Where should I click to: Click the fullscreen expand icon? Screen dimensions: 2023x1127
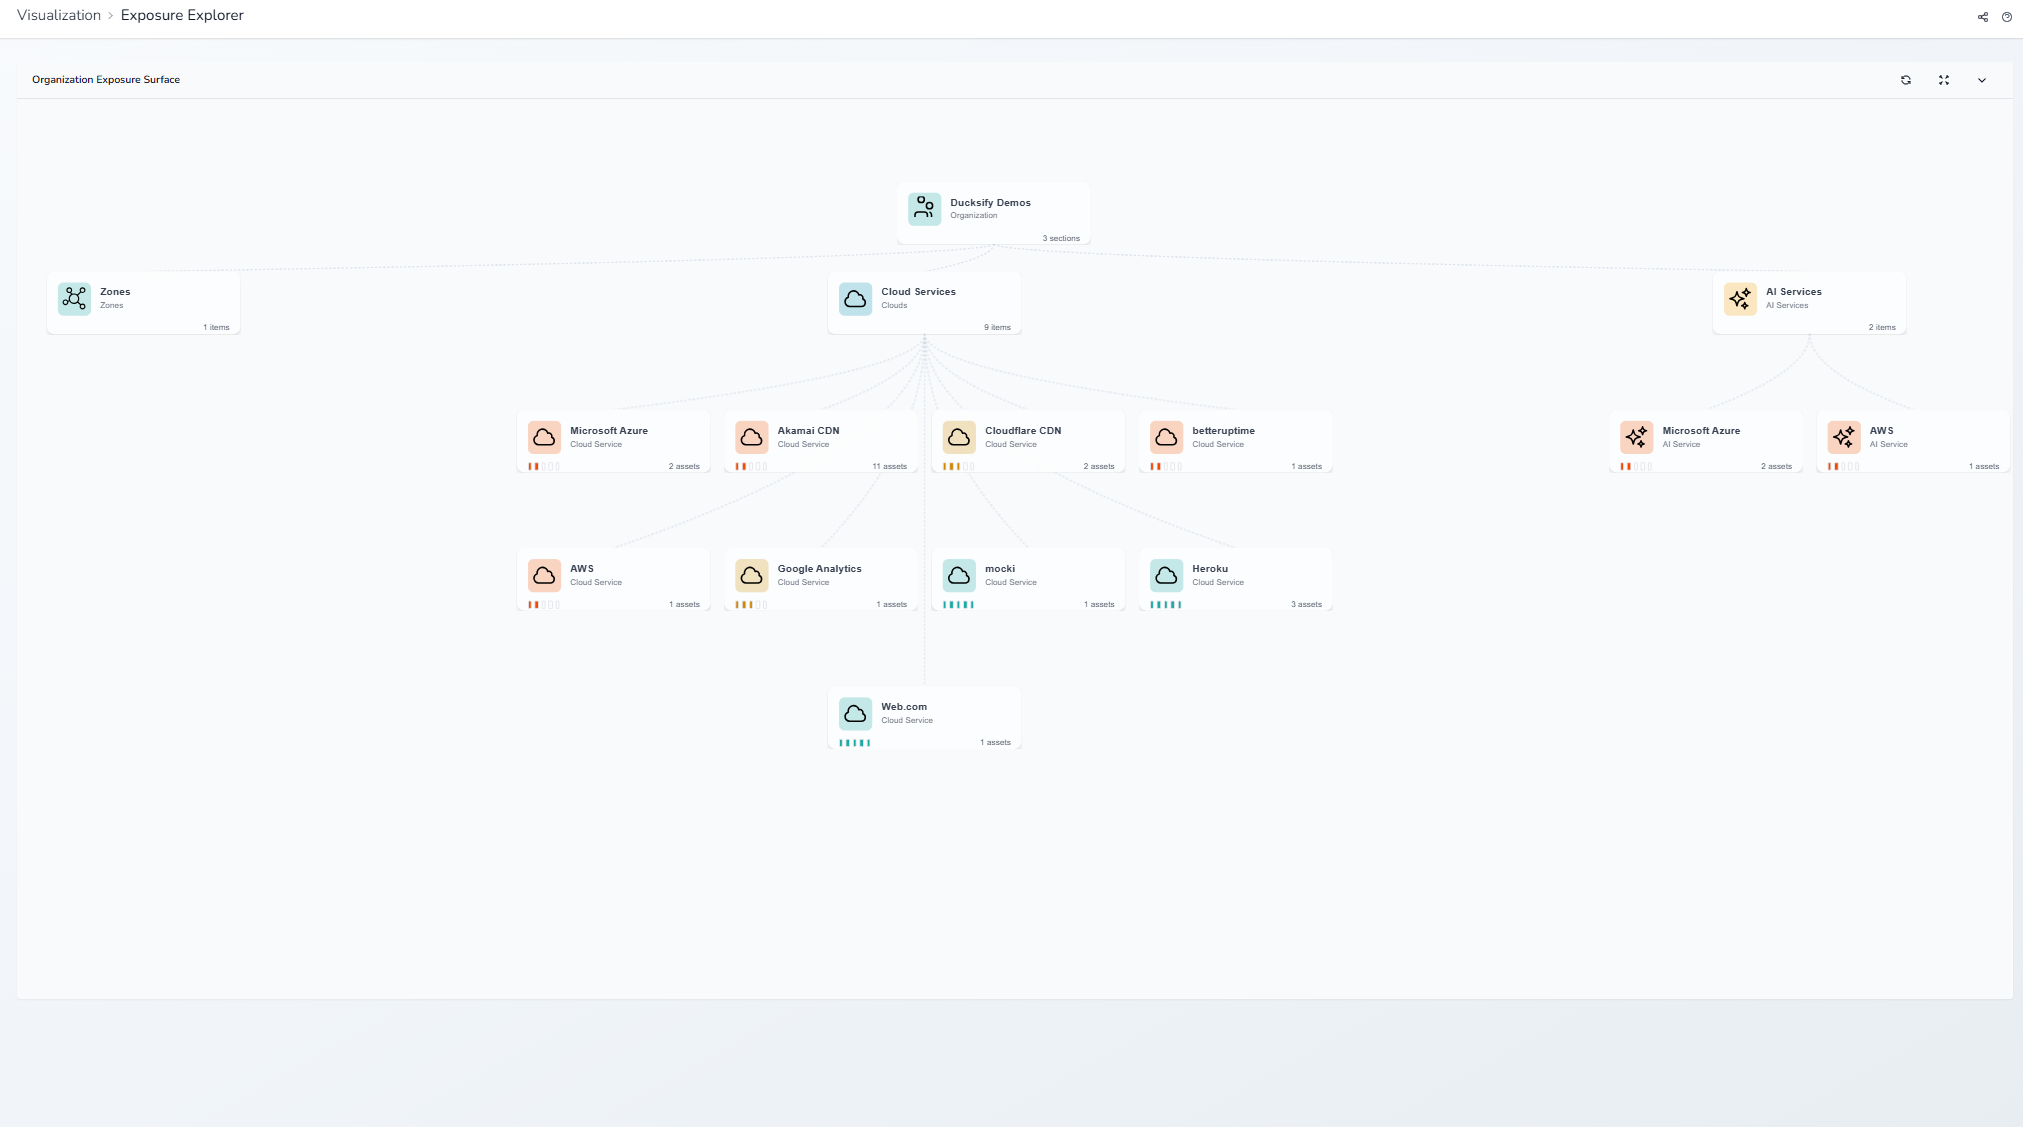pos(1944,80)
